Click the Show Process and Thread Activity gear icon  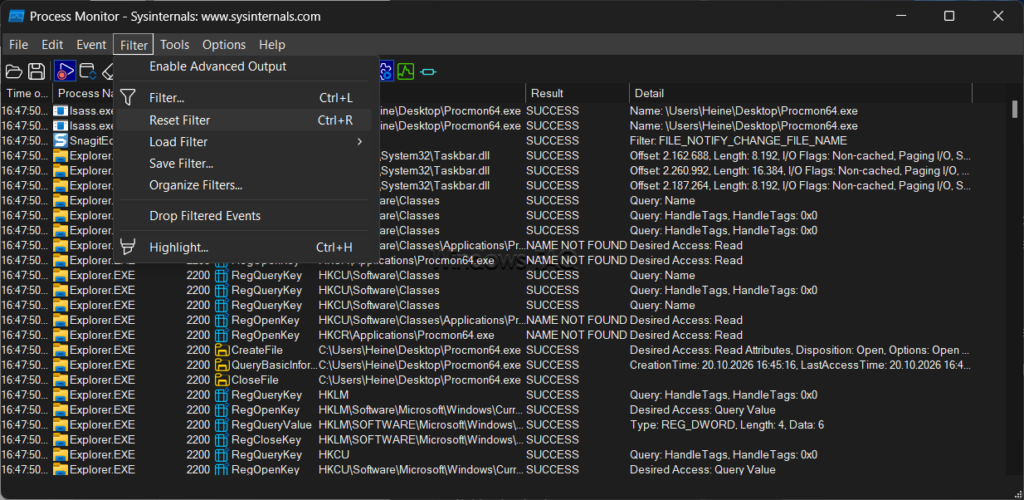(385, 71)
